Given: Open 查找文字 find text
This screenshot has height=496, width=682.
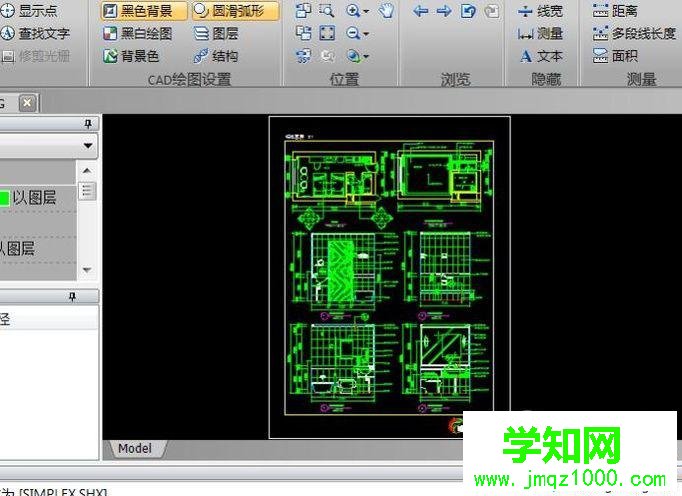Looking at the screenshot, I should [x=35, y=34].
